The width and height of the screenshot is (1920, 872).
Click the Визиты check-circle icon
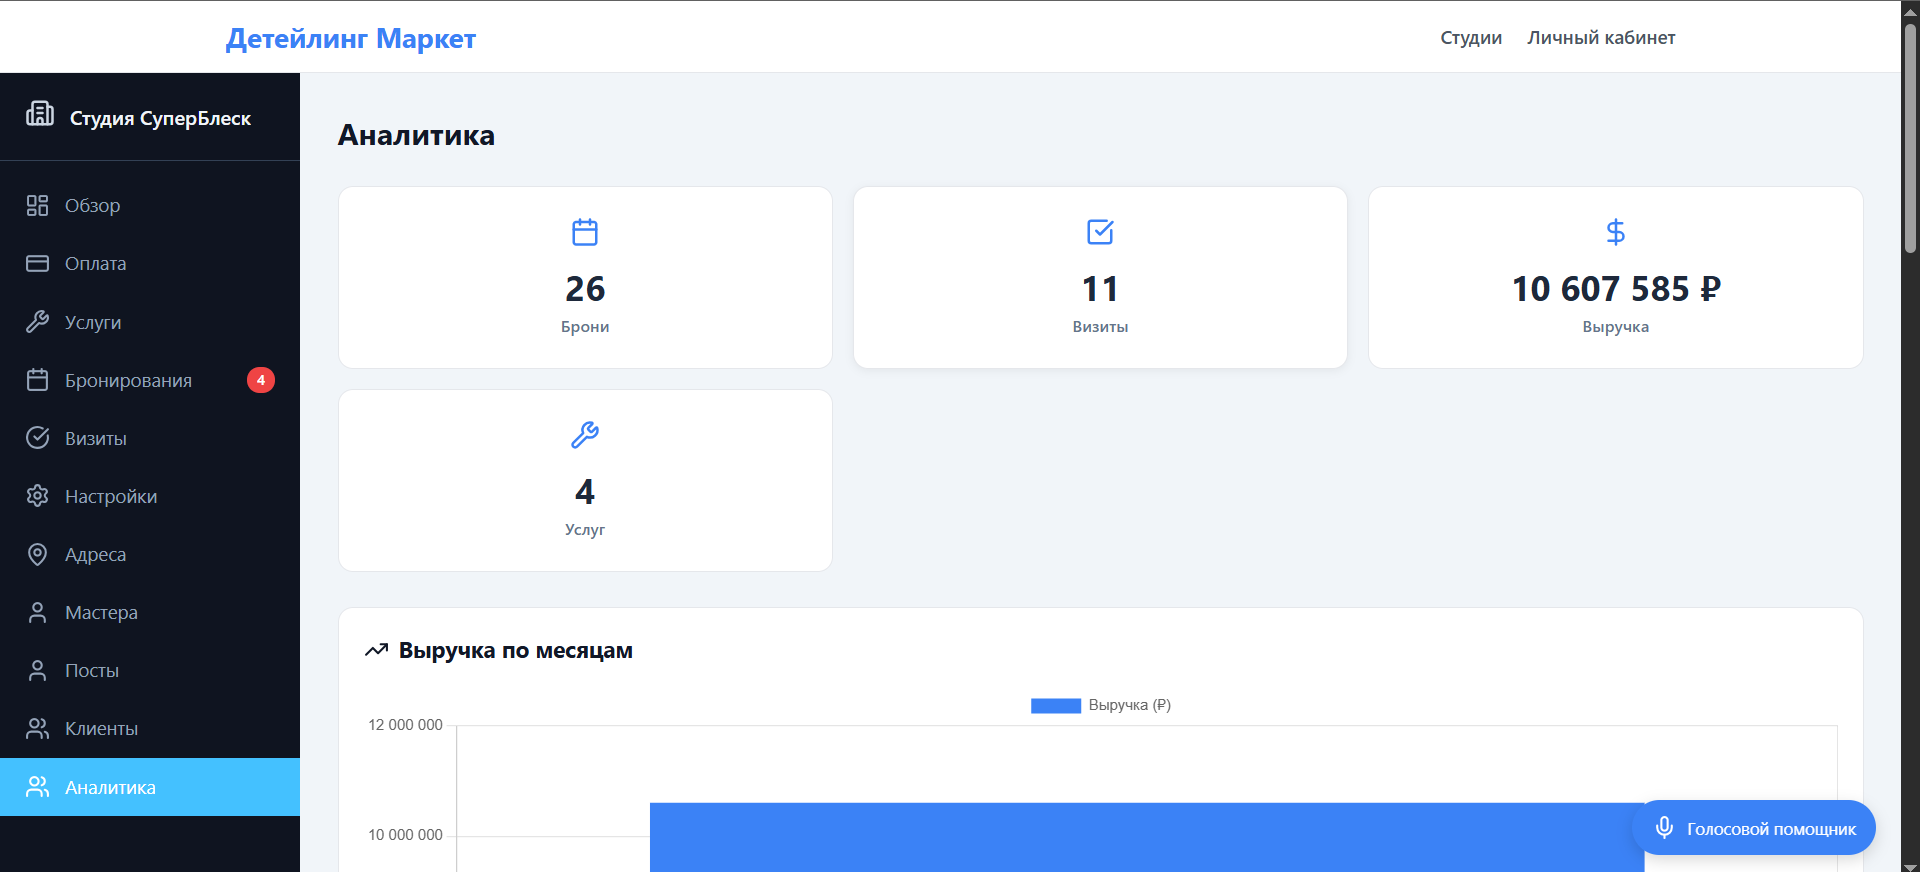[x=37, y=438]
